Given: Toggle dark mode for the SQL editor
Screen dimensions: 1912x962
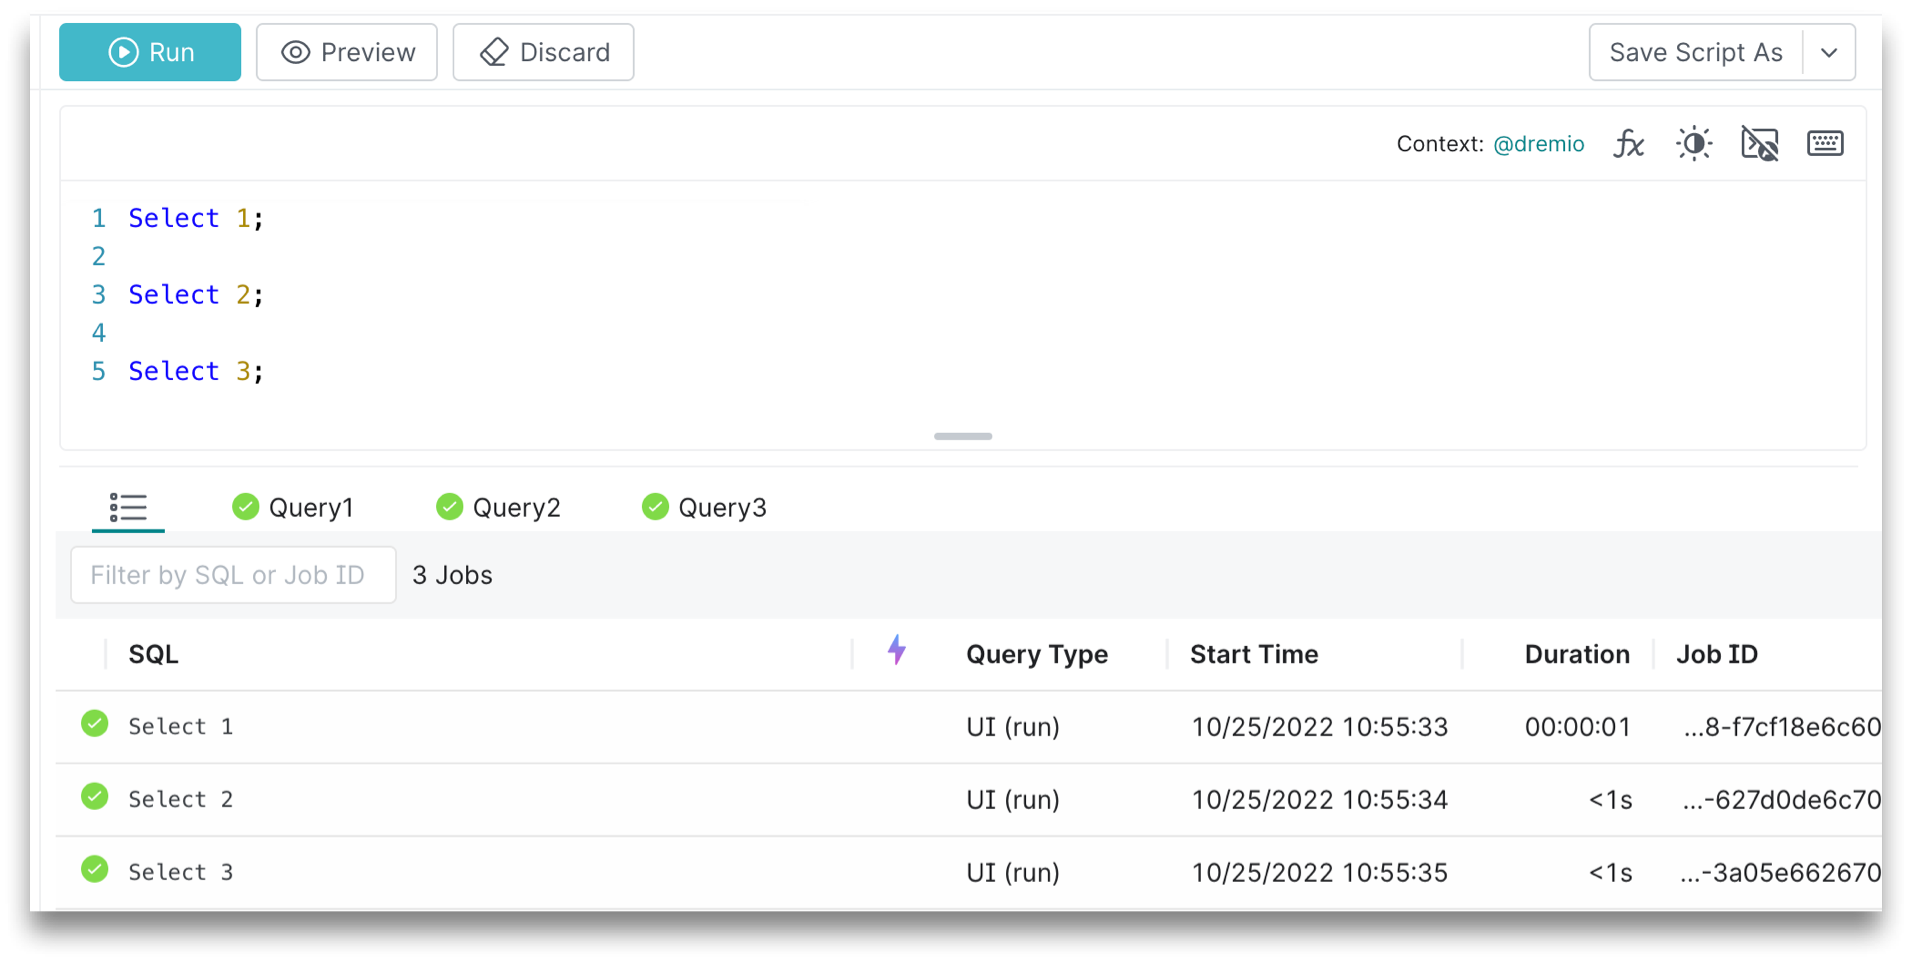Looking at the screenshot, I should click(1693, 143).
